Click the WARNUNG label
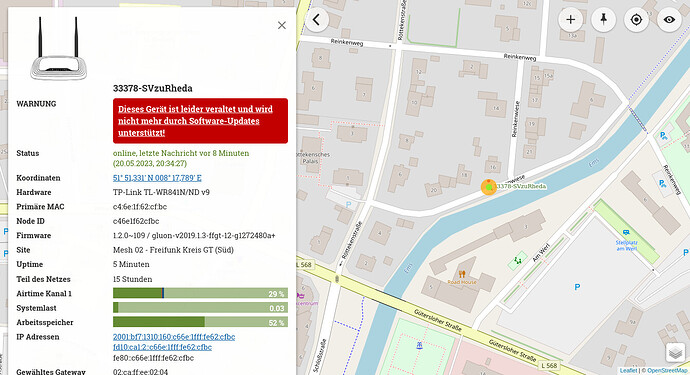Viewport: 690px width, 375px height. [36, 104]
